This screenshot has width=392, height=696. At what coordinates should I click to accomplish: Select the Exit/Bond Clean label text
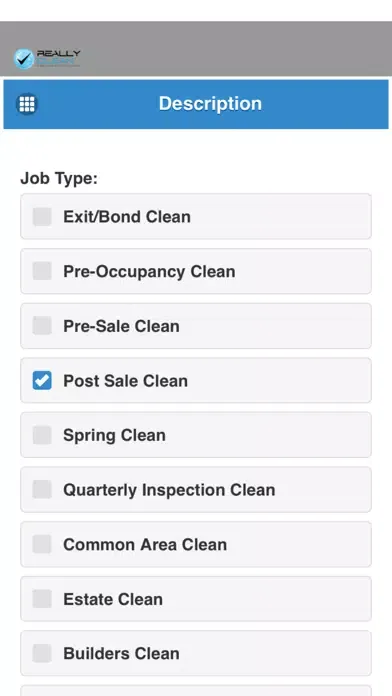click(127, 217)
